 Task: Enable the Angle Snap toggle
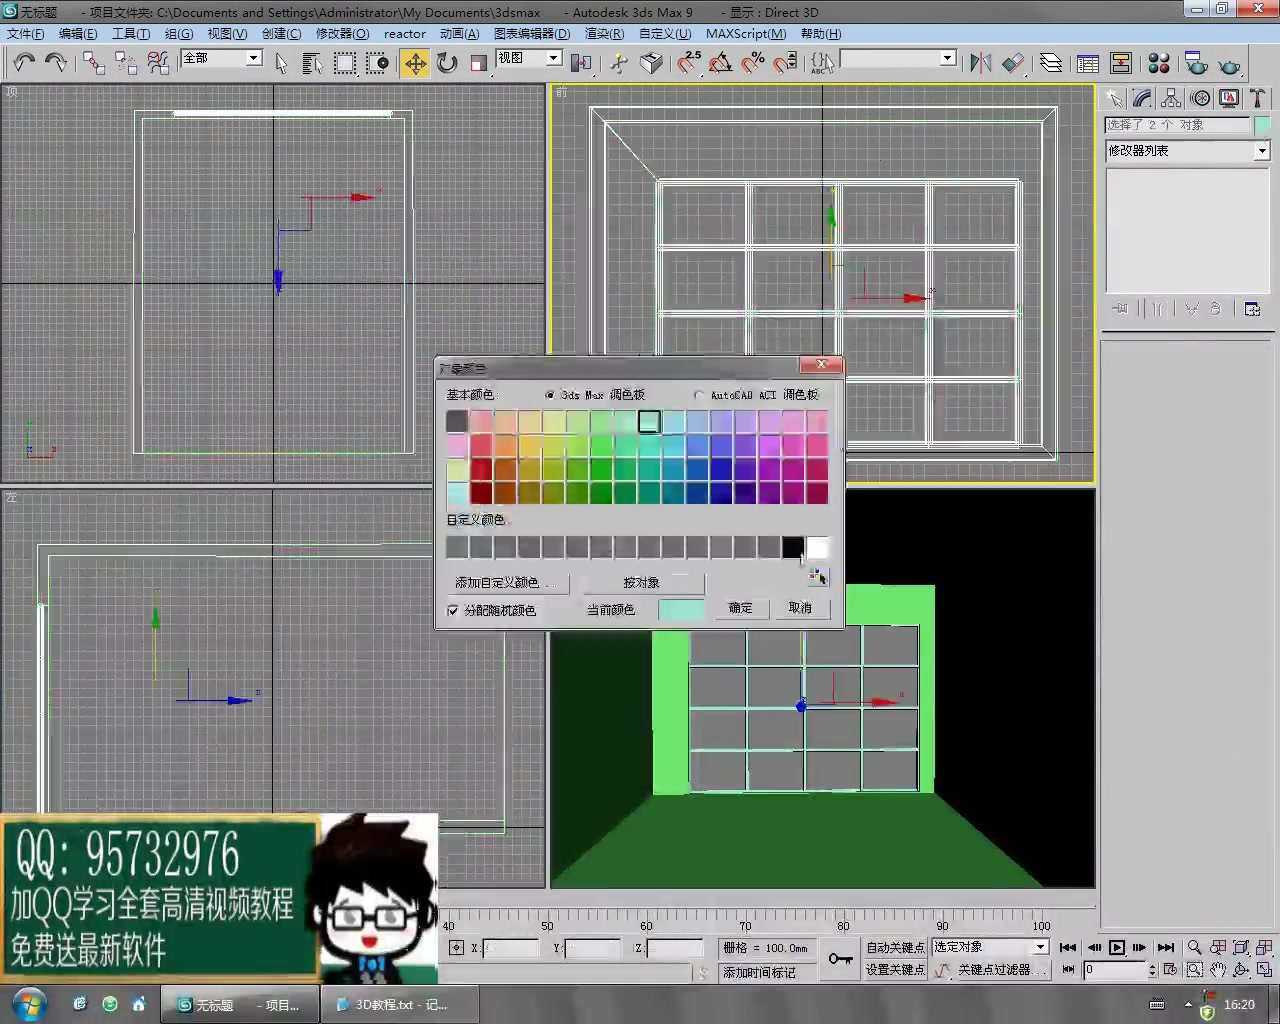pos(721,63)
